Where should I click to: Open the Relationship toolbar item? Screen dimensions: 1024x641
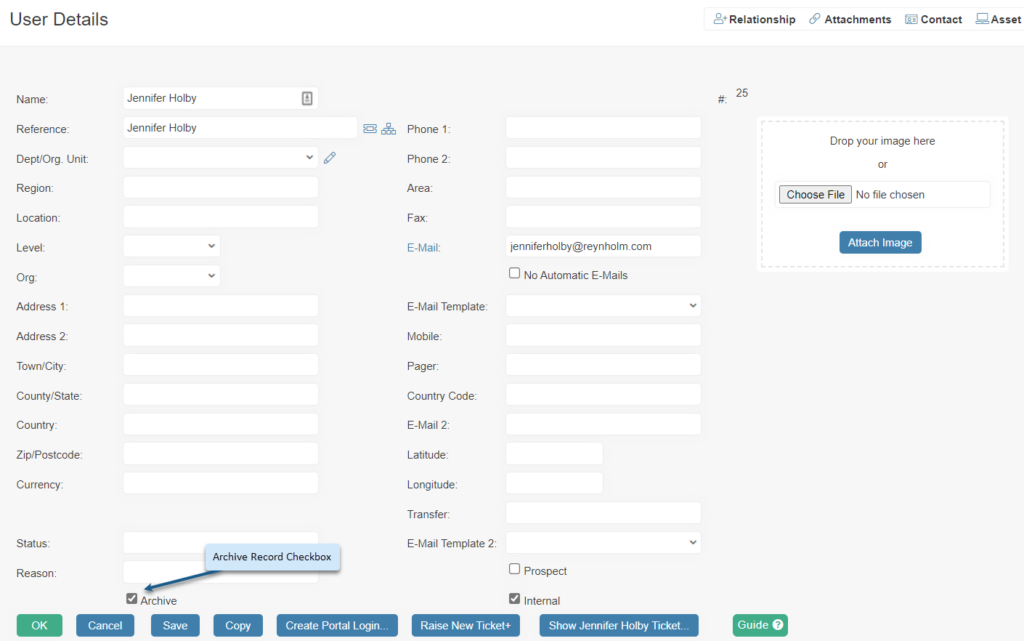pyautogui.click(x=754, y=19)
